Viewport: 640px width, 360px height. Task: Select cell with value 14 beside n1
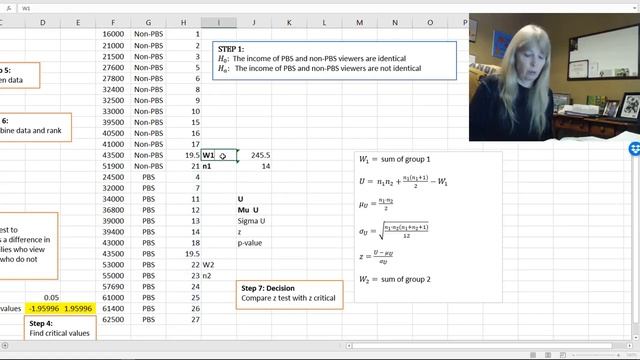254,166
